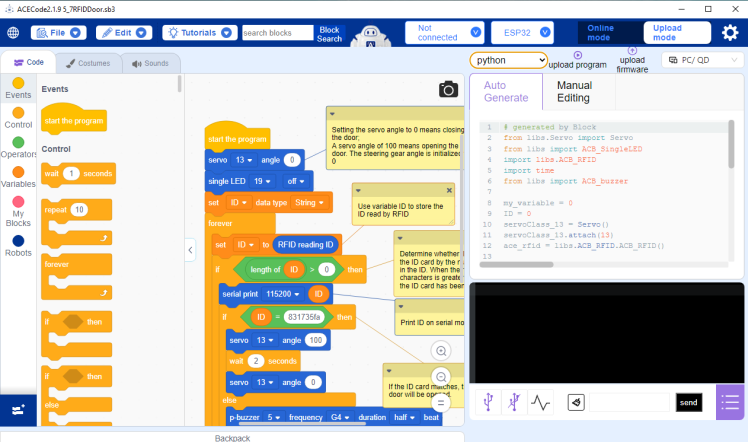
Task: Open single LED off state dropdown
Action: point(295,181)
